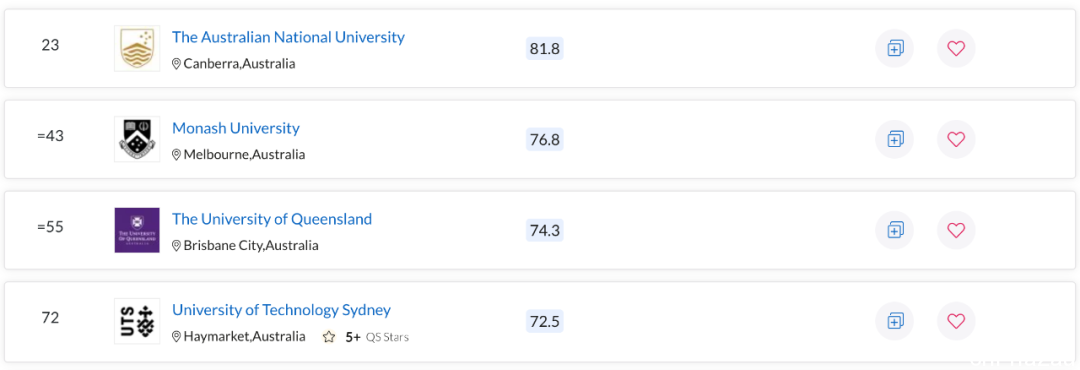Image resolution: width=1080 pixels, height=370 pixels.
Task: Click the Australian National University crest logo
Action: (x=137, y=48)
